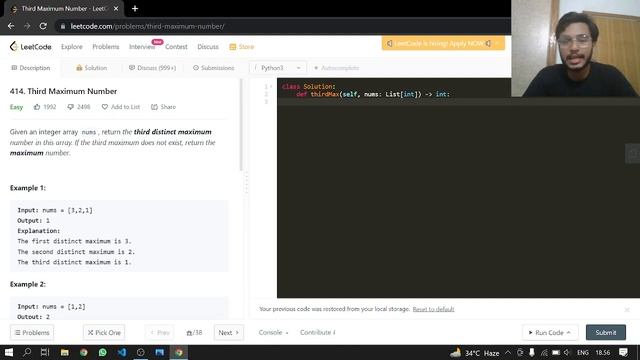640x360 pixels.
Task: Click the thumbs down dislike icon
Action: pos(71,107)
